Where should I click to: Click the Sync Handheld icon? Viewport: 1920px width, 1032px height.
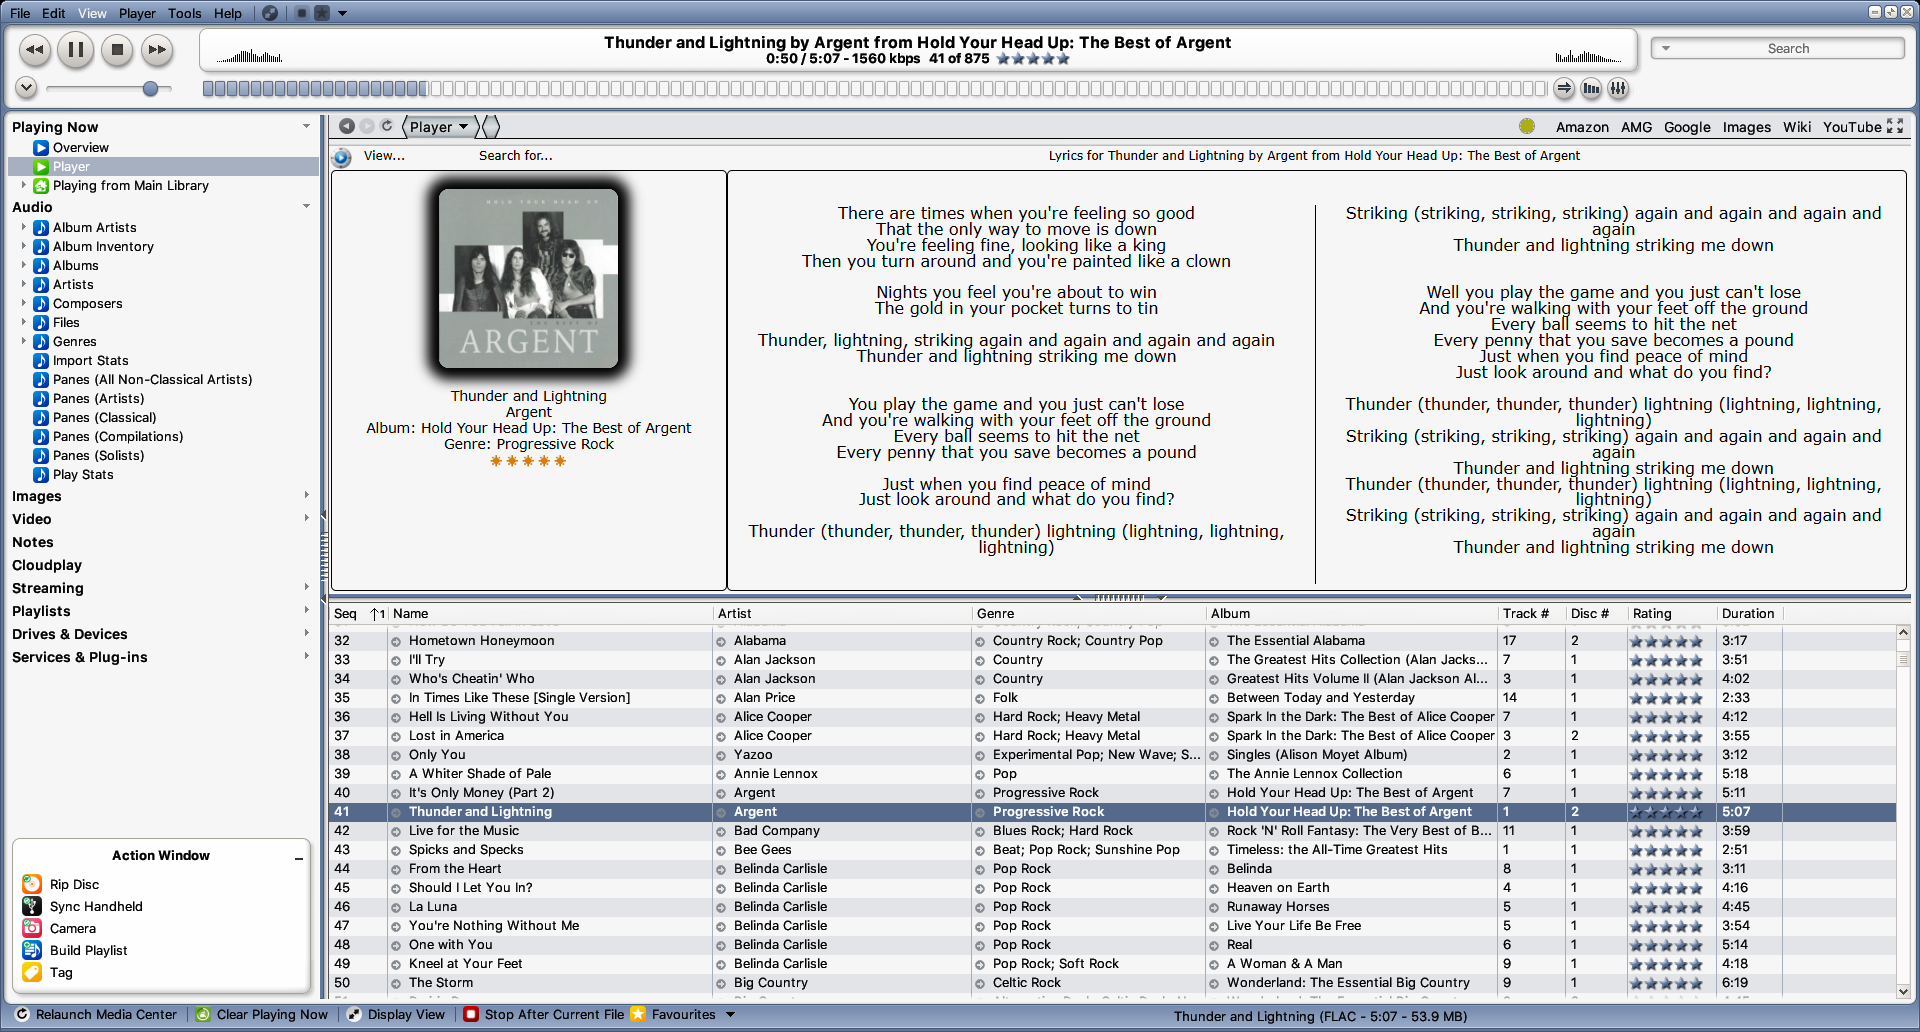coord(32,906)
